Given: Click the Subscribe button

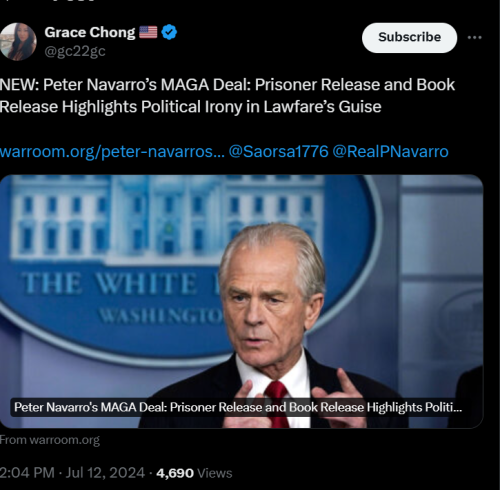Looking at the screenshot, I should coord(409,38).
